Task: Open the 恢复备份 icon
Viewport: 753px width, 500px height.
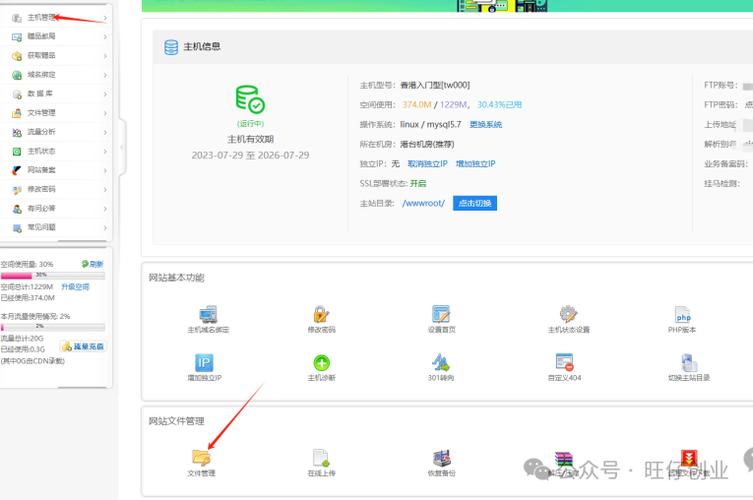Action: tap(441, 458)
